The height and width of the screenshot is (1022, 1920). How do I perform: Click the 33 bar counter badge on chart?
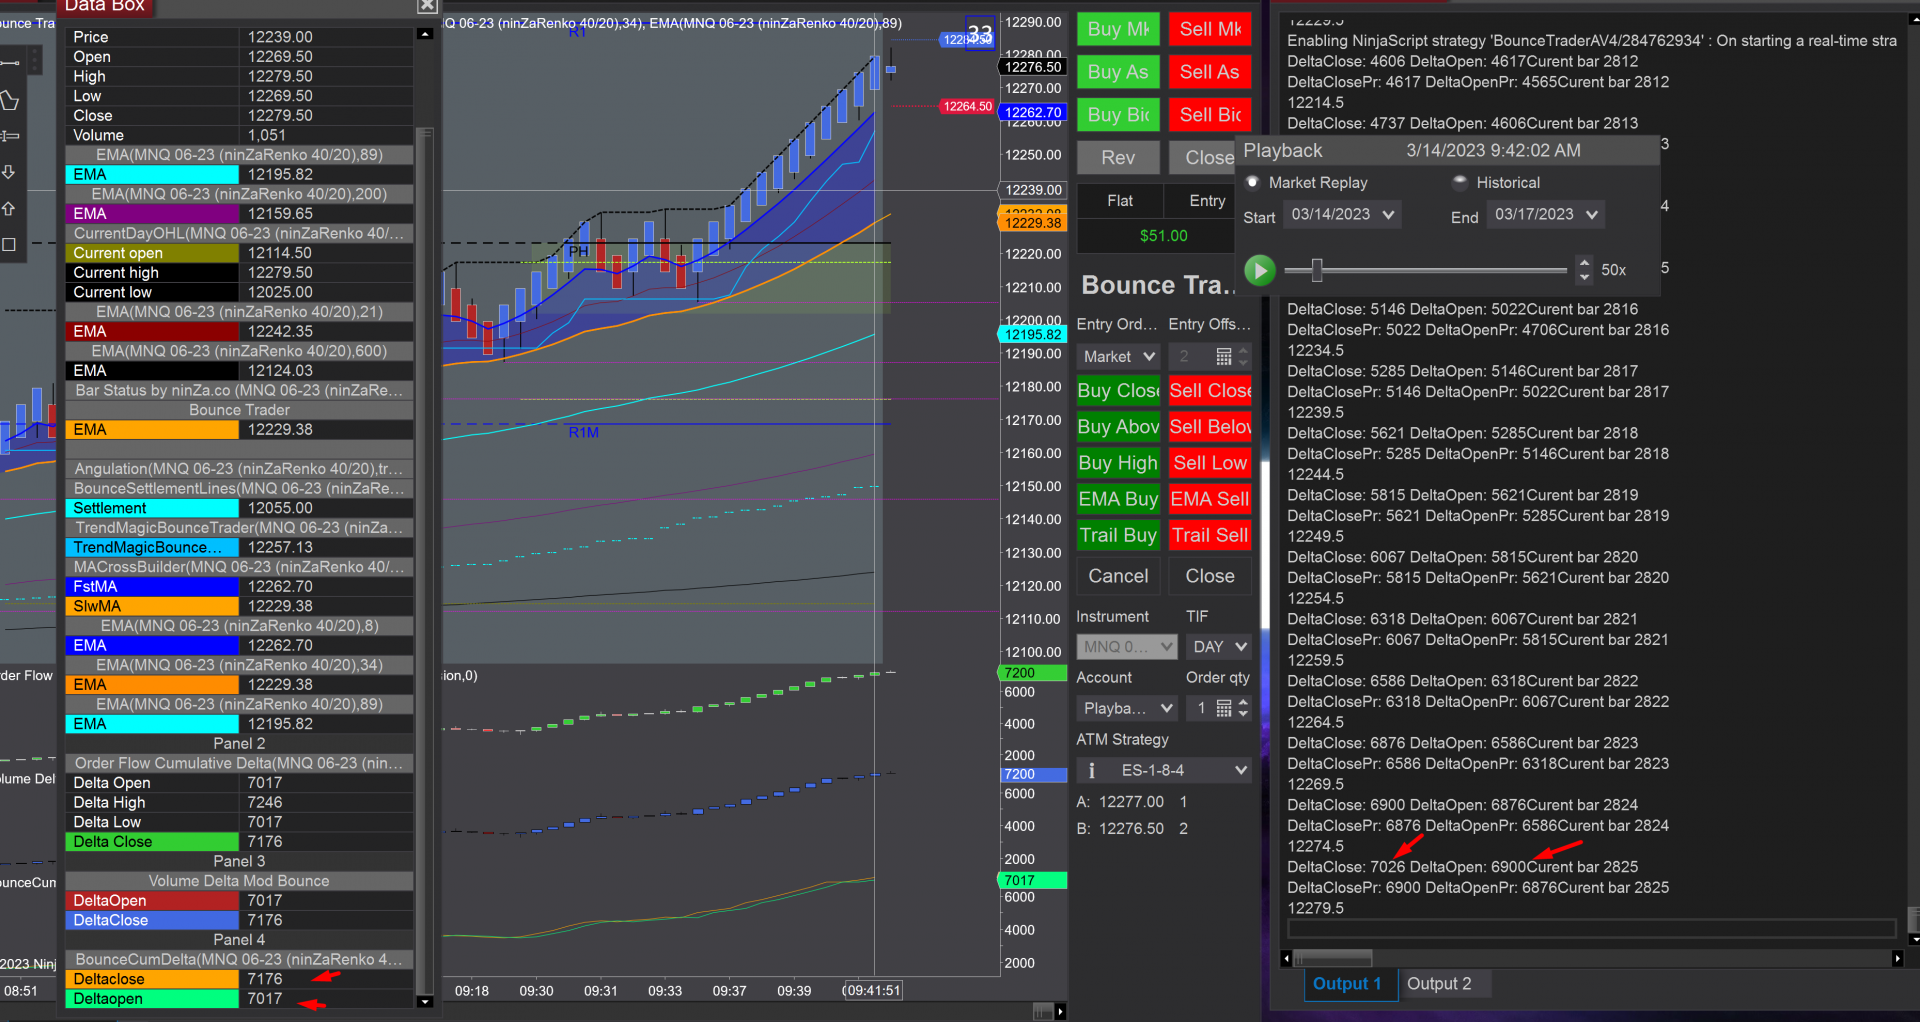click(980, 34)
